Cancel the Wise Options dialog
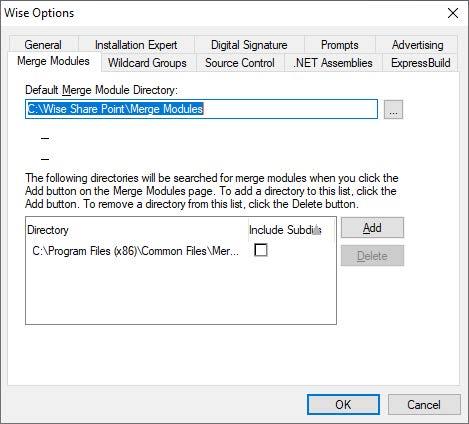 click(x=424, y=405)
